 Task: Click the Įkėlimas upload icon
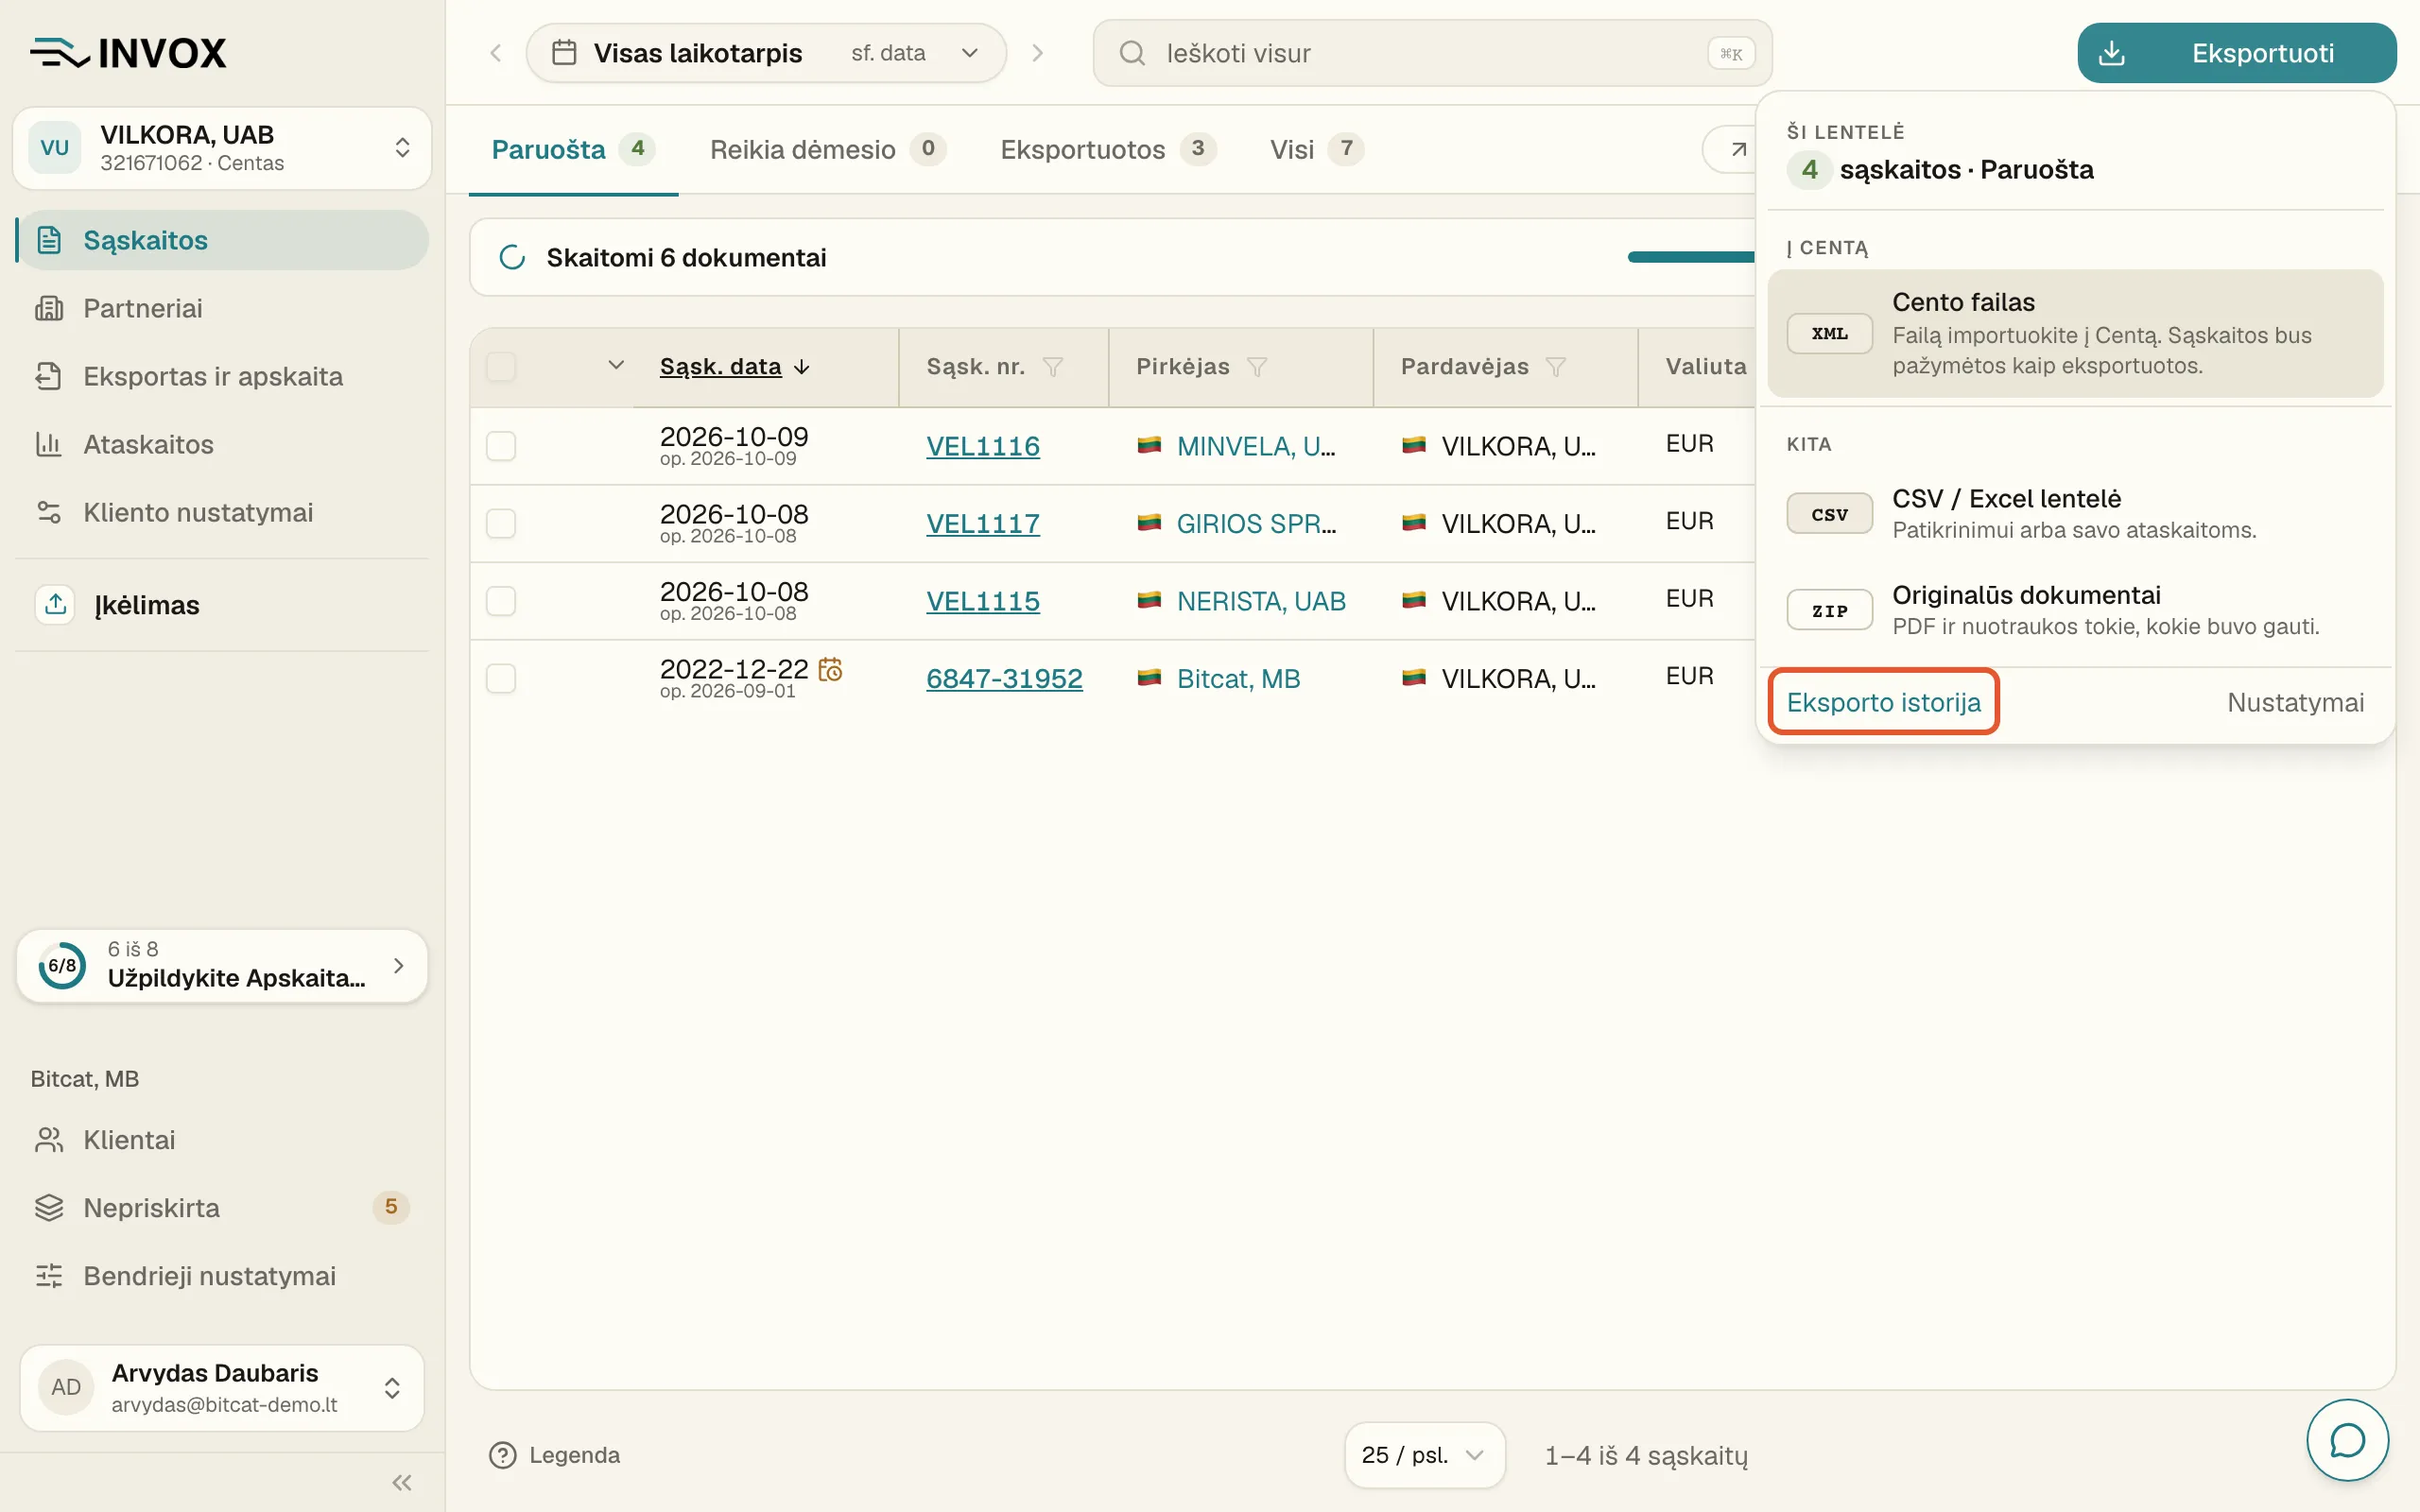56,604
